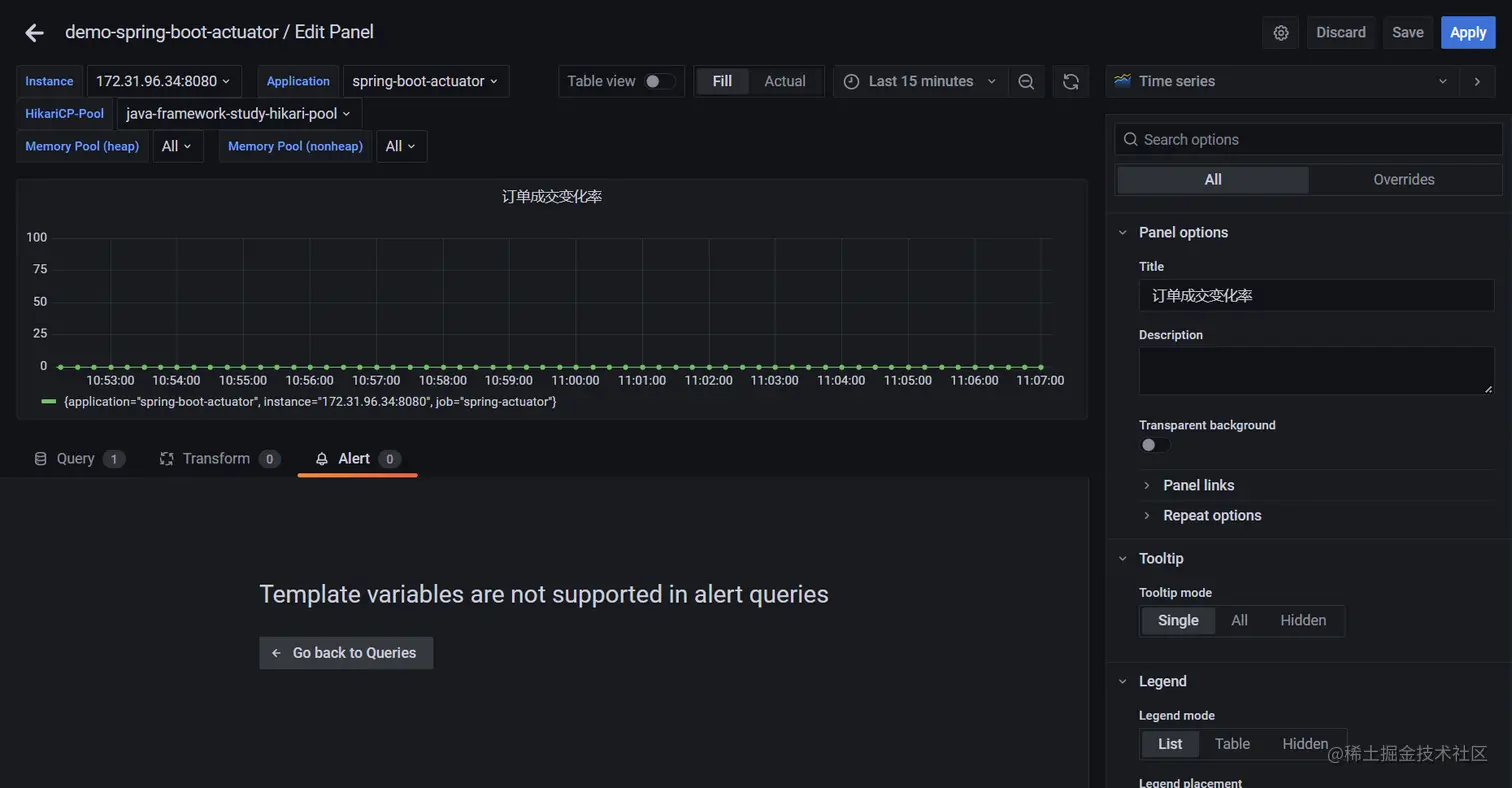Open the Time series visualization picker
Viewport: 1512px width, 788px height.
tap(1282, 82)
